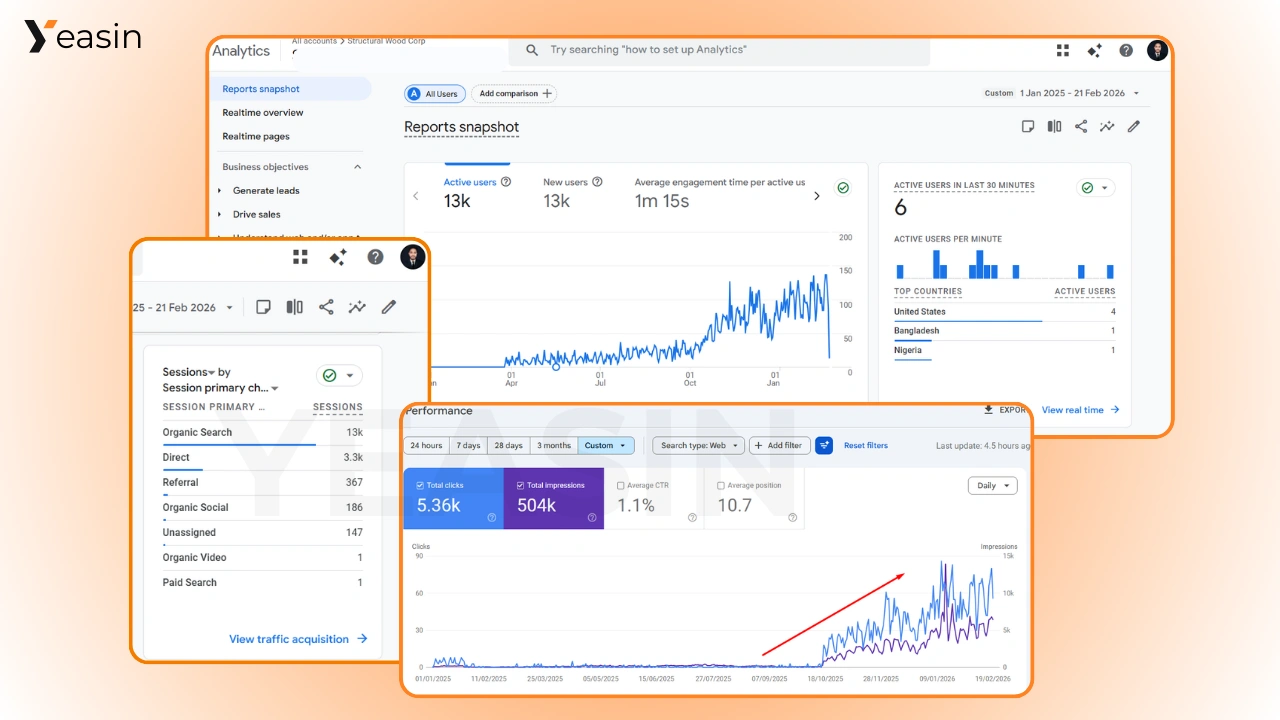The image size is (1280, 720).
Task: Click the Analytics search field
Action: [x=720, y=50]
